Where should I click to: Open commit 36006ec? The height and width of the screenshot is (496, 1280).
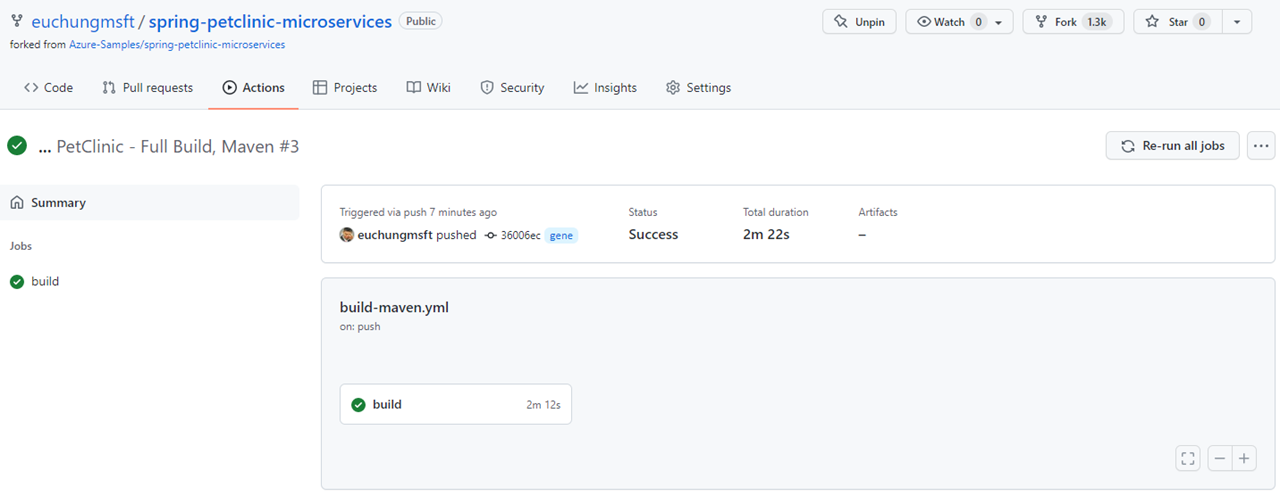click(x=520, y=235)
